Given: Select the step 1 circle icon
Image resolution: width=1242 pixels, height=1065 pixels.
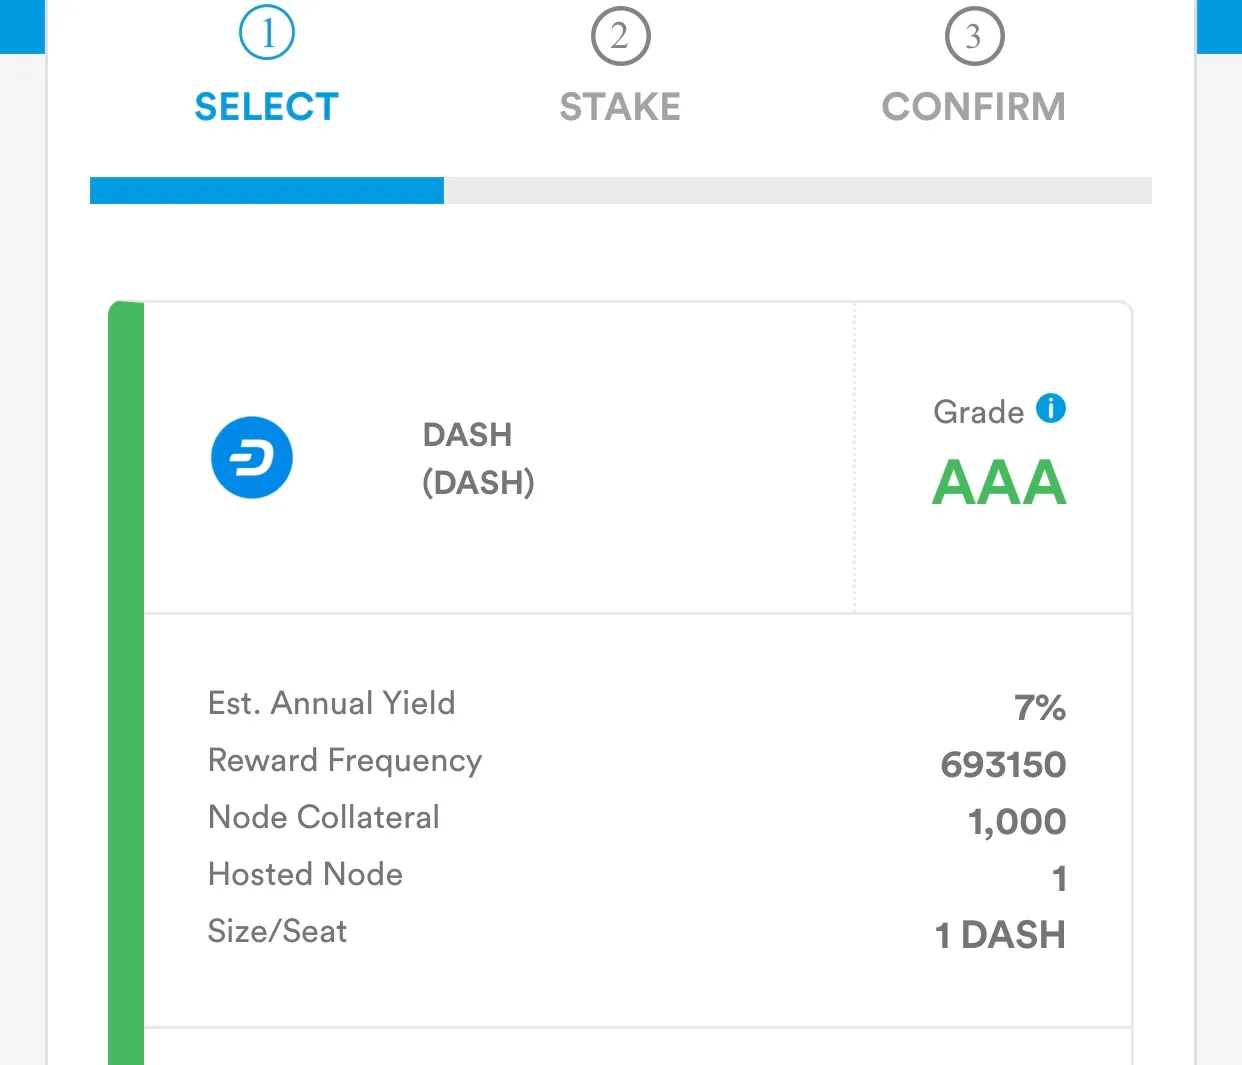Looking at the screenshot, I should point(267,34).
